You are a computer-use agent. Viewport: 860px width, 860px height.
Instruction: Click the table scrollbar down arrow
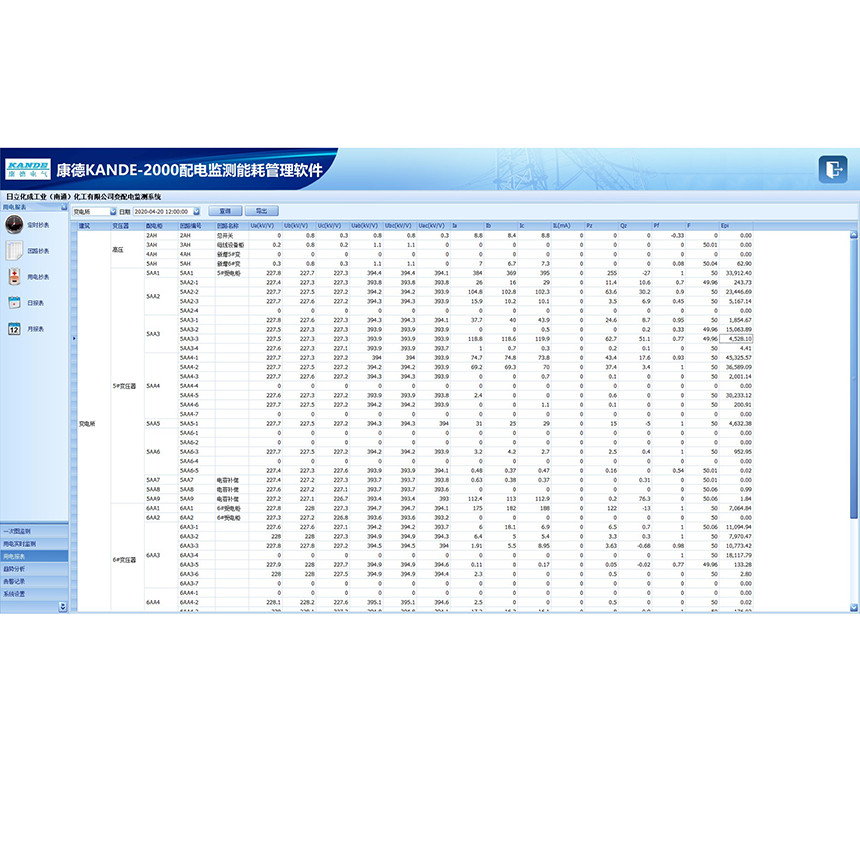[853, 607]
